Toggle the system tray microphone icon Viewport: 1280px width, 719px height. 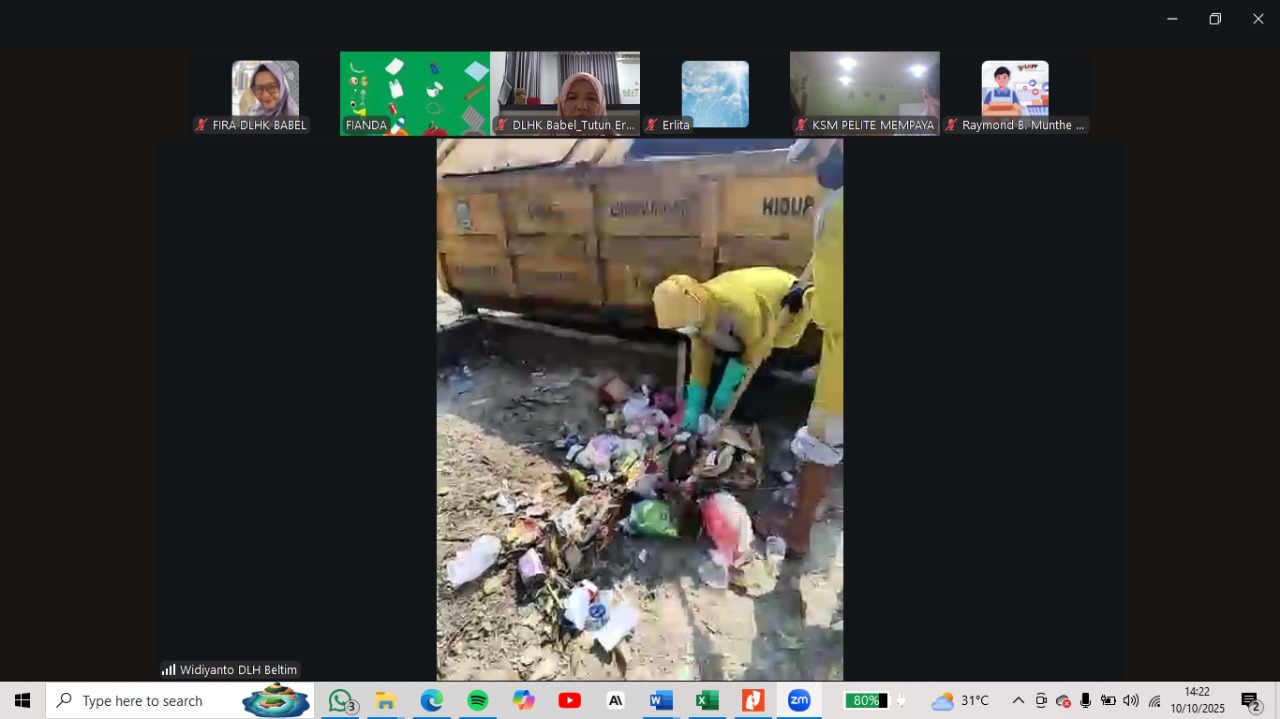coord(1085,701)
